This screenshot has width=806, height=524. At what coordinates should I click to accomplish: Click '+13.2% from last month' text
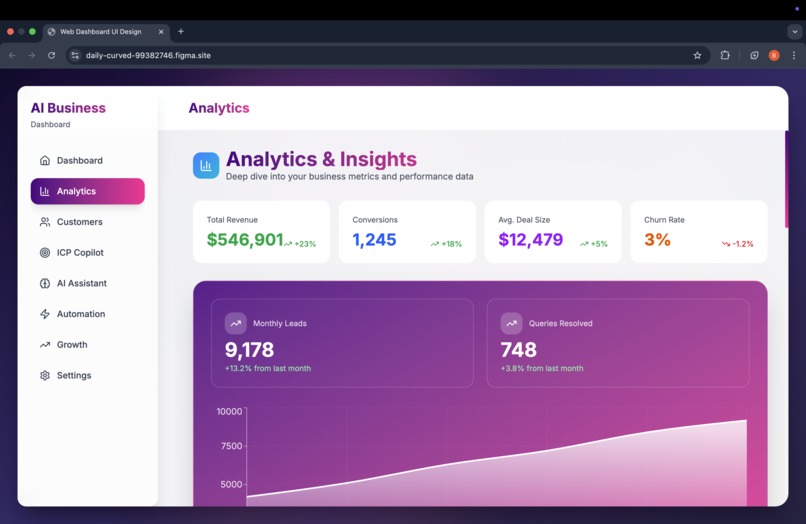tap(268, 368)
